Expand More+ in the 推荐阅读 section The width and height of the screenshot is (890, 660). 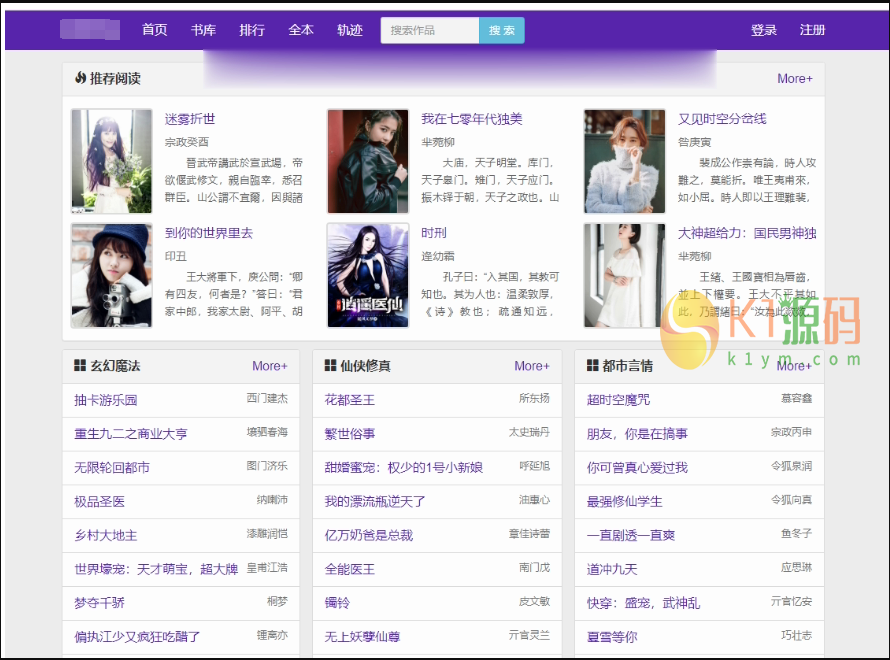pyautogui.click(x=794, y=79)
